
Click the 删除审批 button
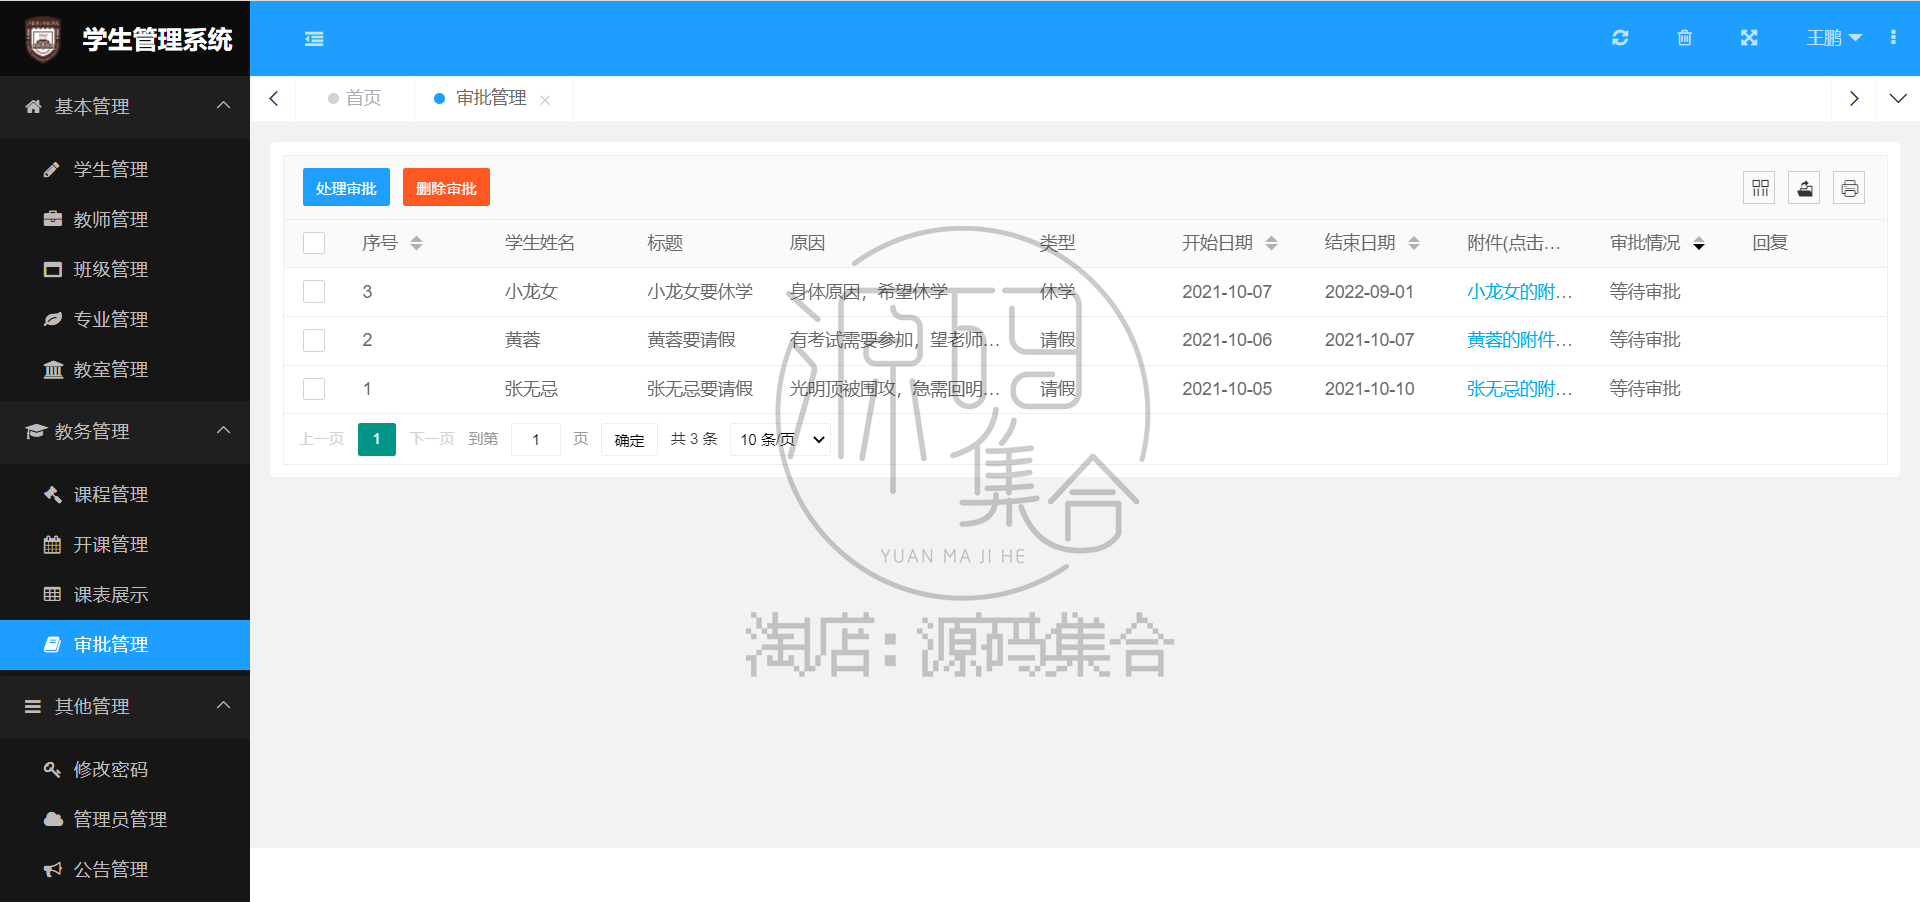(446, 188)
